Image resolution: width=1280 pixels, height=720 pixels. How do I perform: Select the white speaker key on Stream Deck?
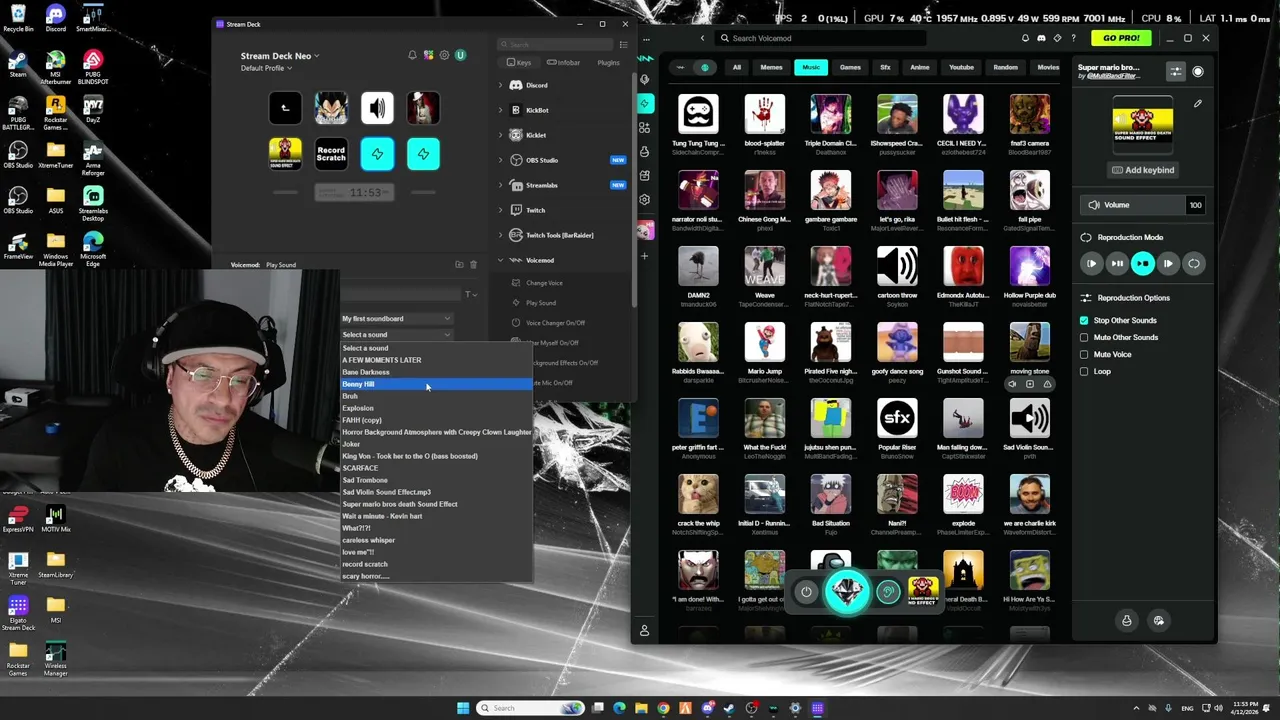coord(377,108)
